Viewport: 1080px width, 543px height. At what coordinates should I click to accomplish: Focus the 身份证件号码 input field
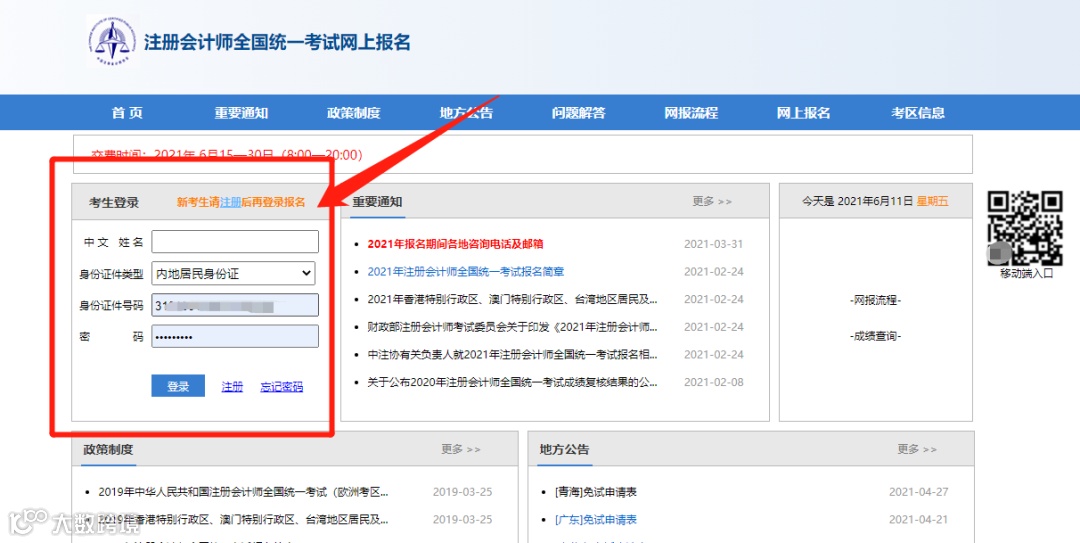[x=235, y=305]
